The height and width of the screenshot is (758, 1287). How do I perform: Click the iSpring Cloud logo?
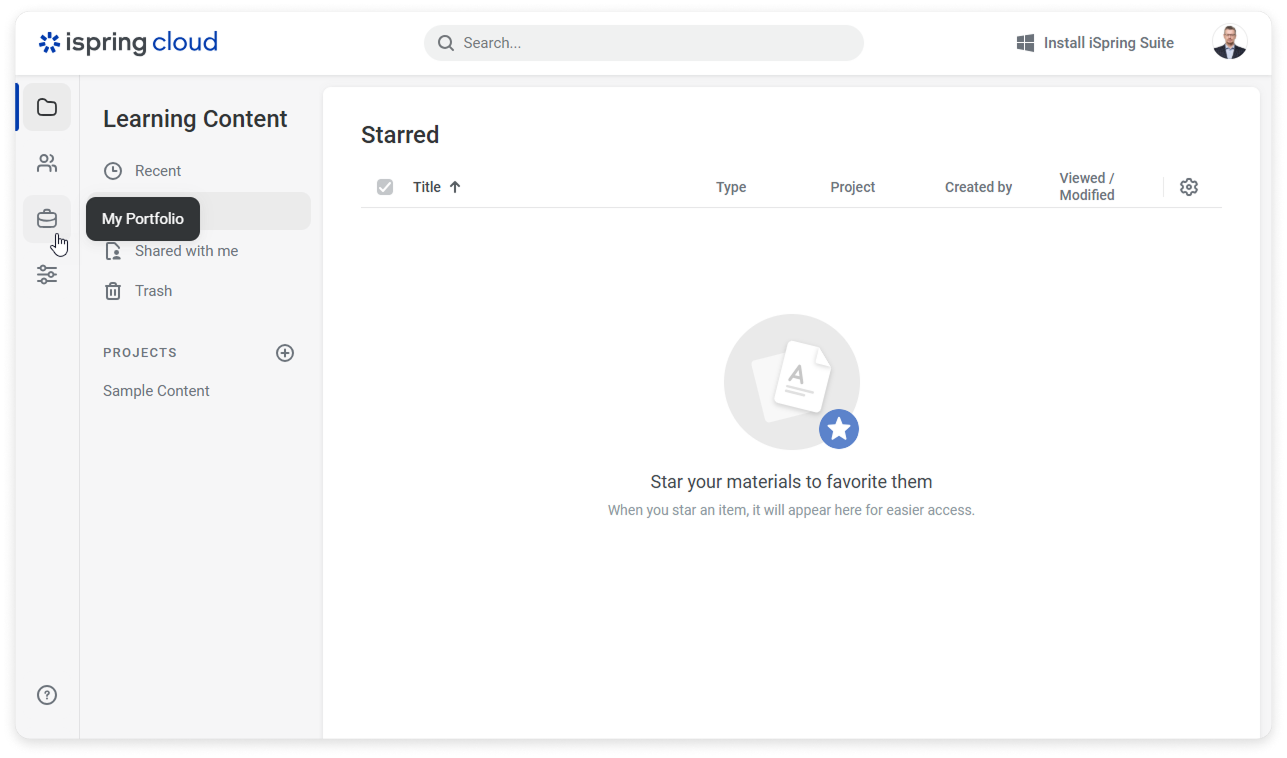tap(128, 43)
